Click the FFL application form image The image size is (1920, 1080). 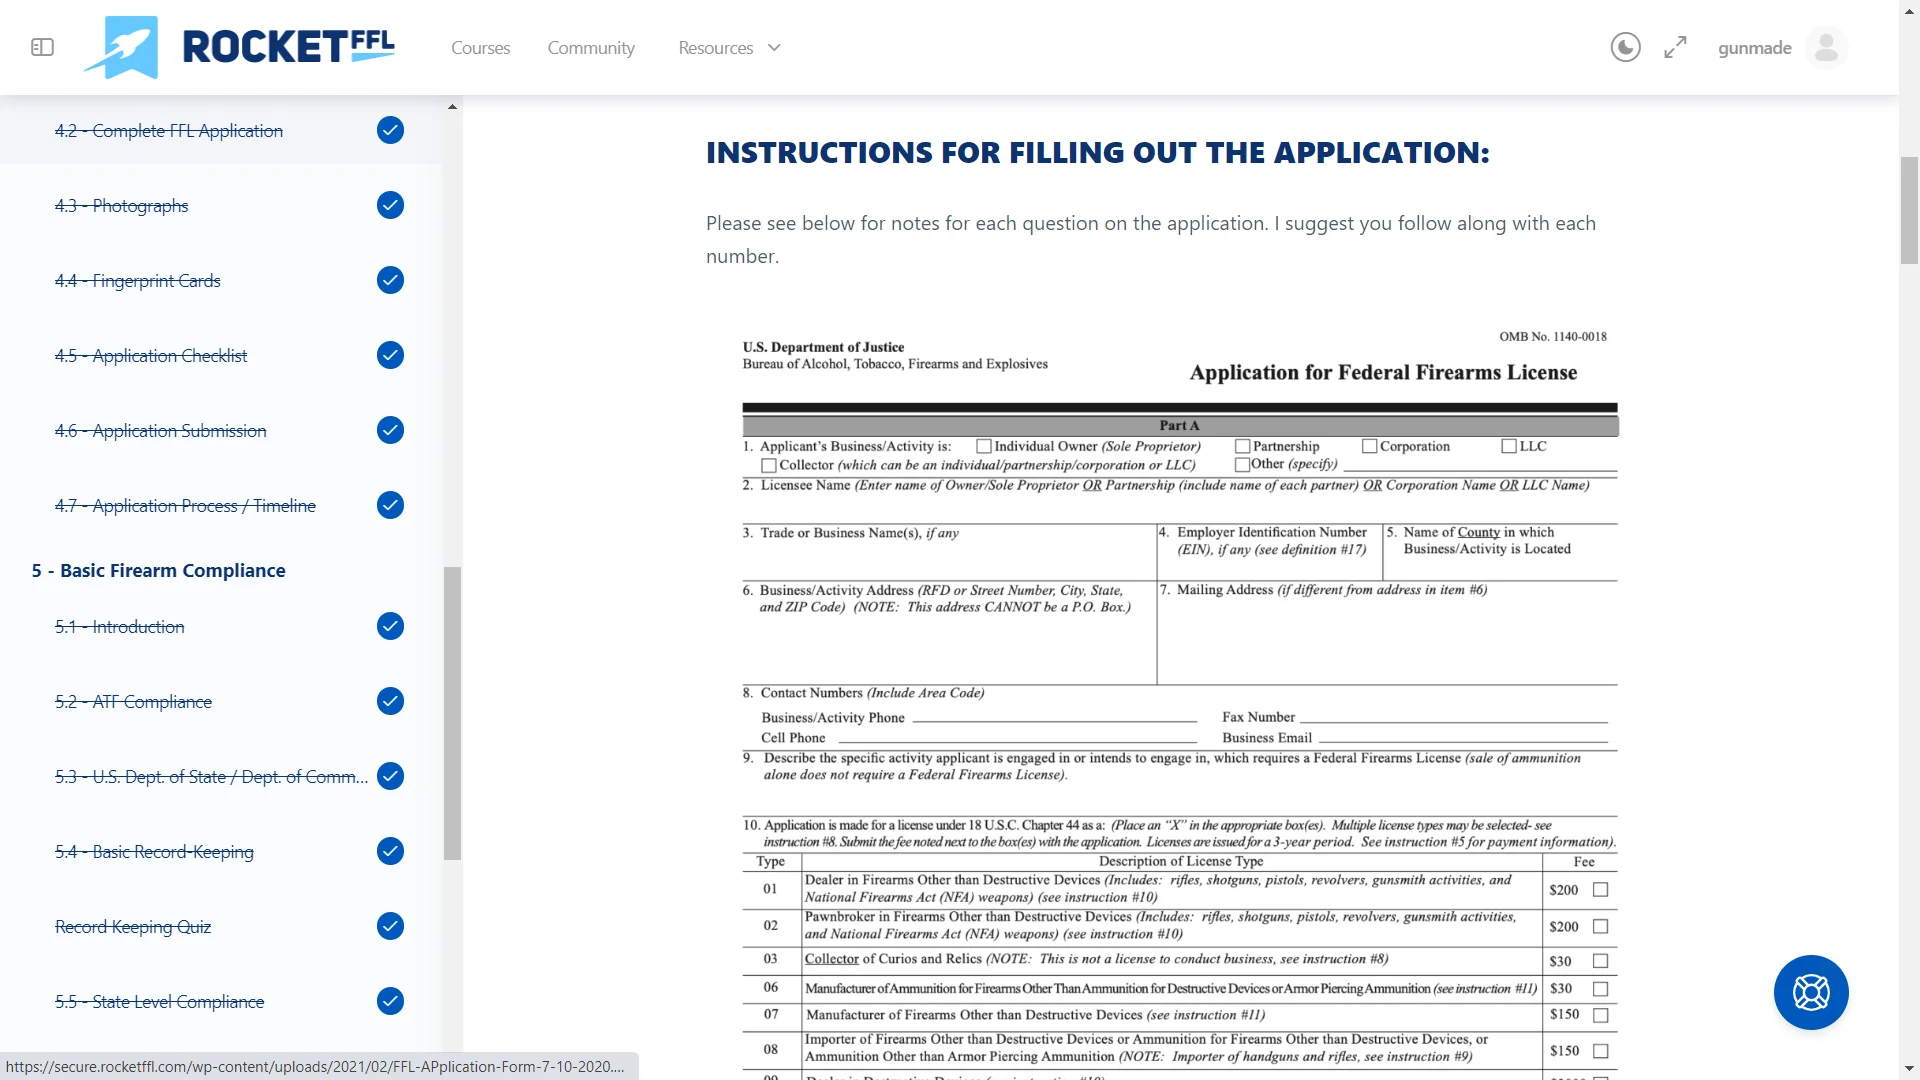point(1179,700)
